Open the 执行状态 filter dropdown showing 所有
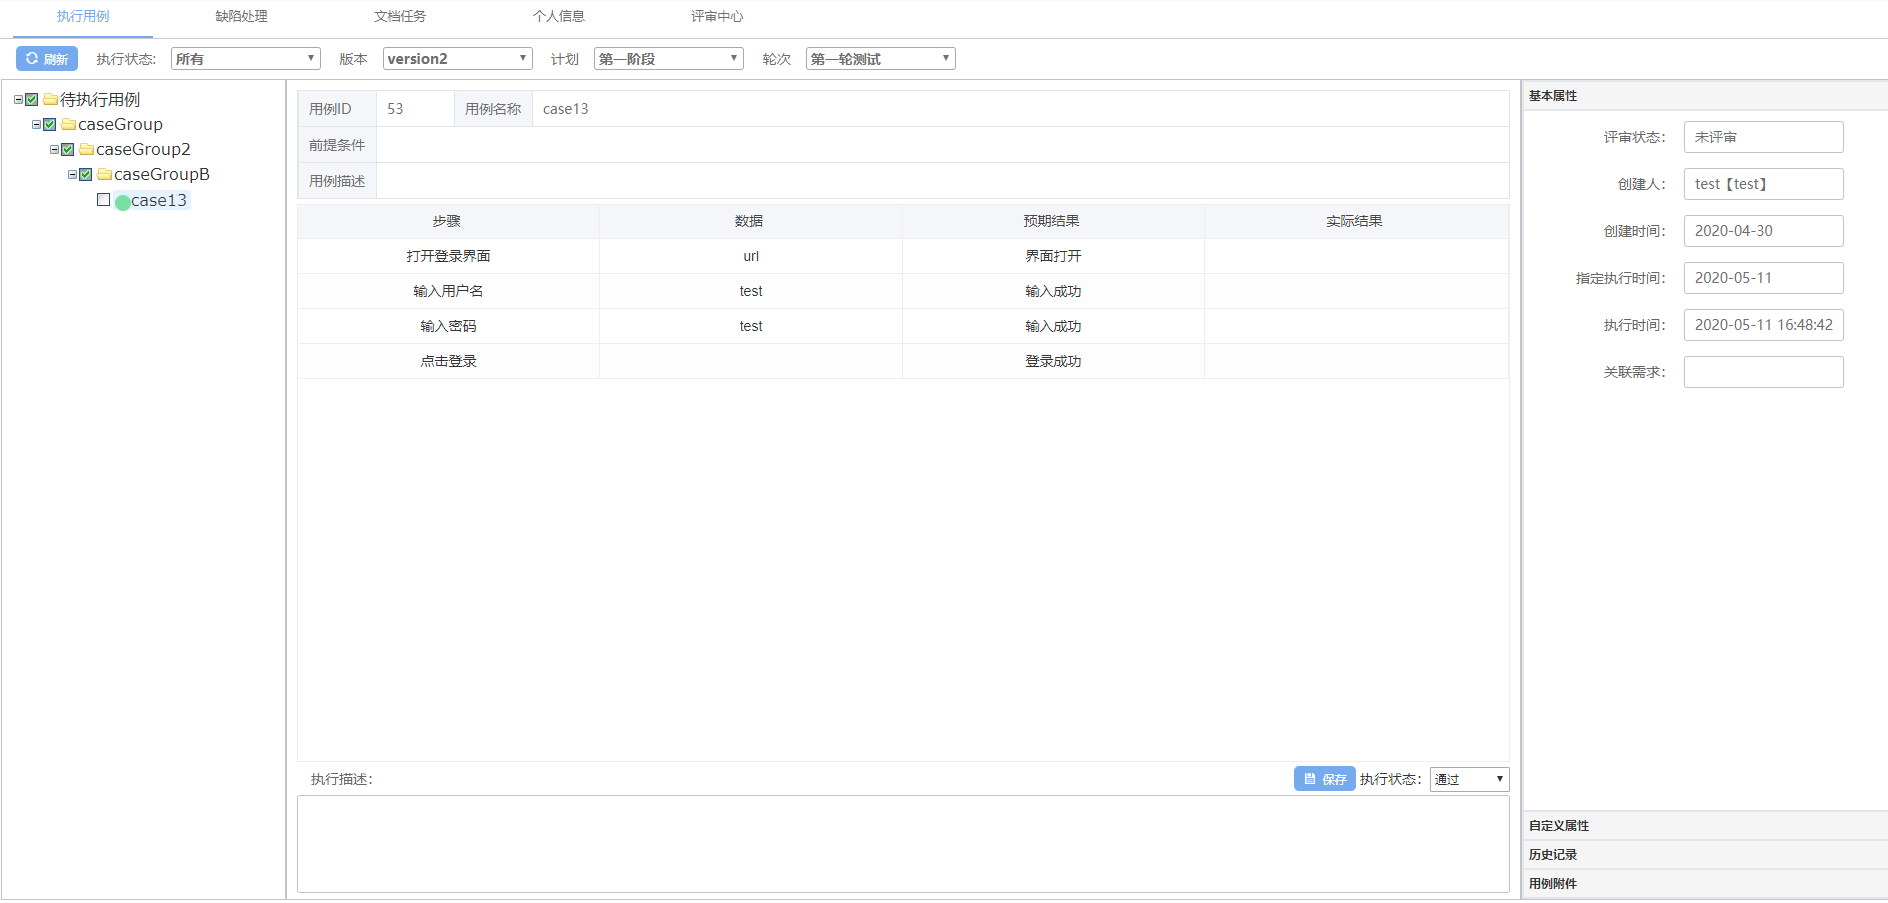This screenshot has width=1888, height=903. click(245, 58)
